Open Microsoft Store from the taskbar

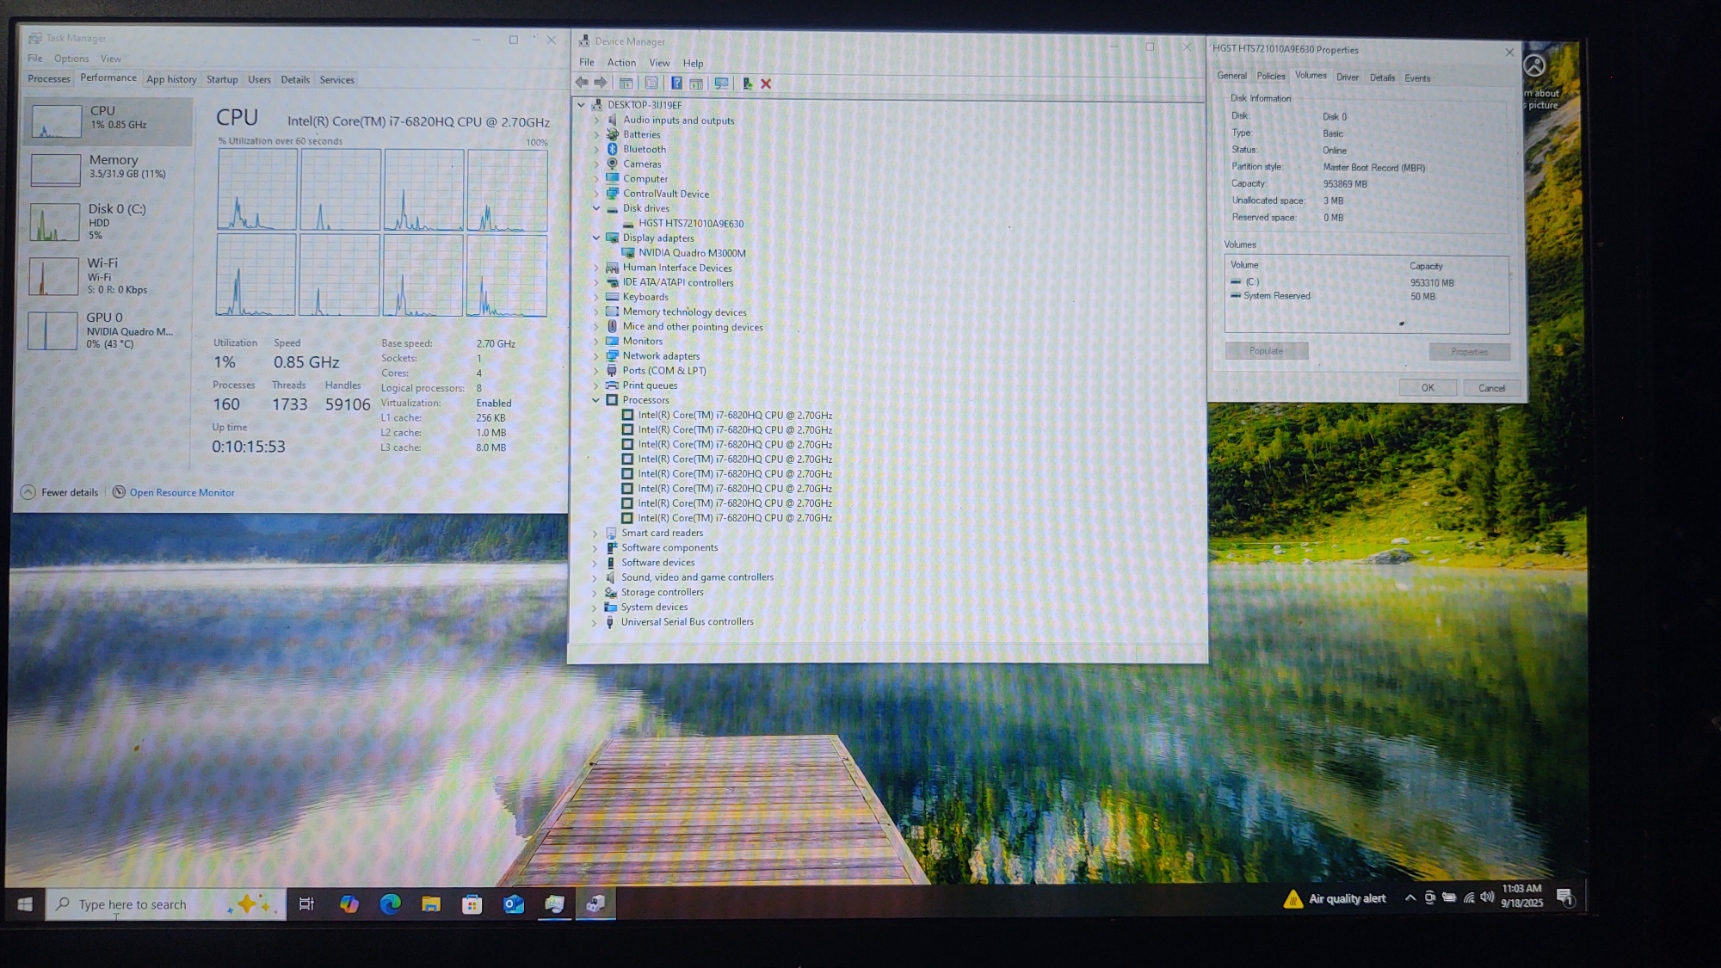[472, 904]
